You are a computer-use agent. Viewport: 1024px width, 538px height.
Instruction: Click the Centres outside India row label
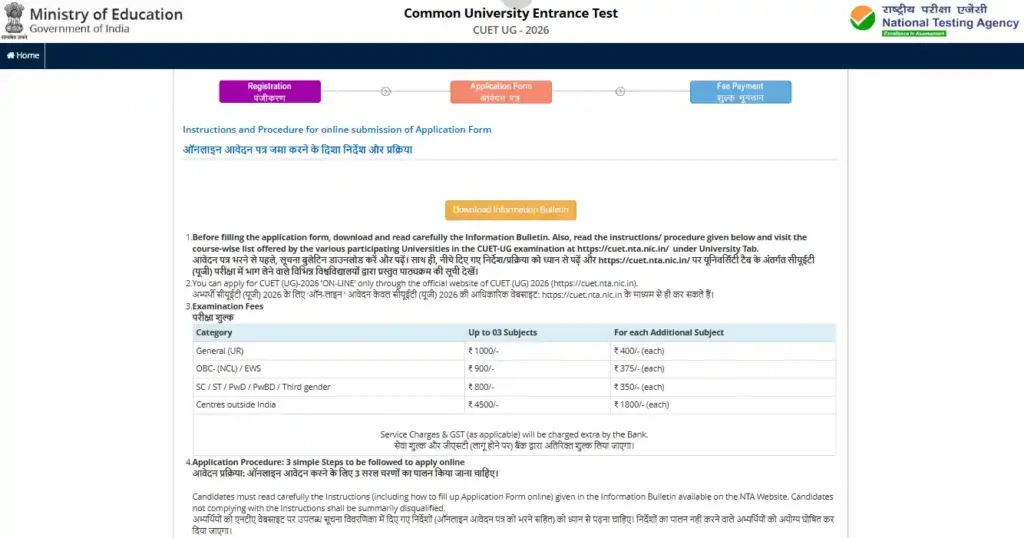tap(237, 404)
